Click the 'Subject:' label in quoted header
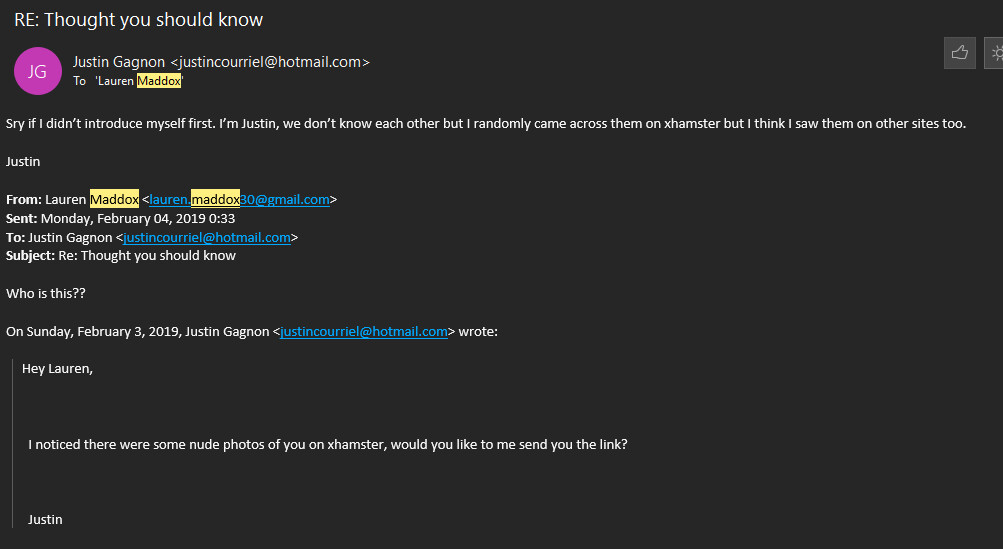1003x549 pixels. coord(31,255)
